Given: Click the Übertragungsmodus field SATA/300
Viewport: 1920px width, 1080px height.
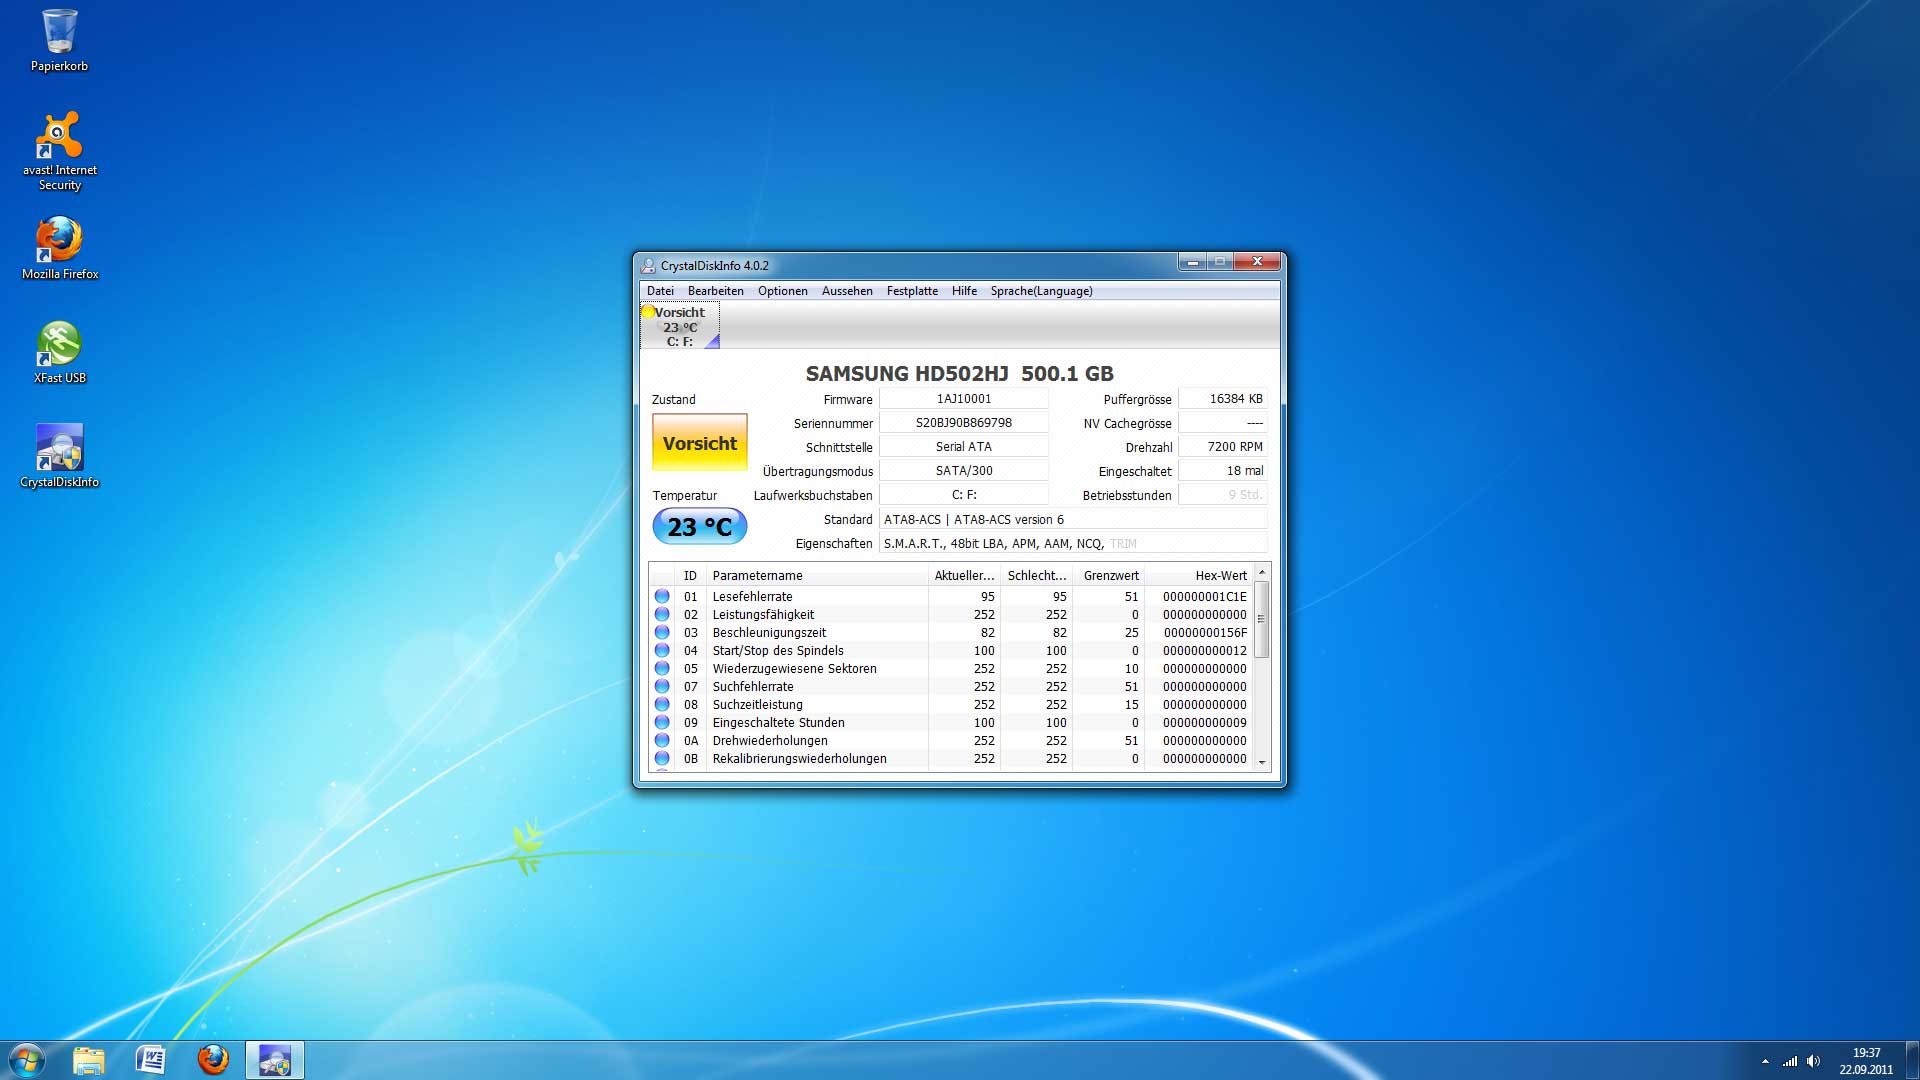Looking at the screenshot, I should 964,471.
